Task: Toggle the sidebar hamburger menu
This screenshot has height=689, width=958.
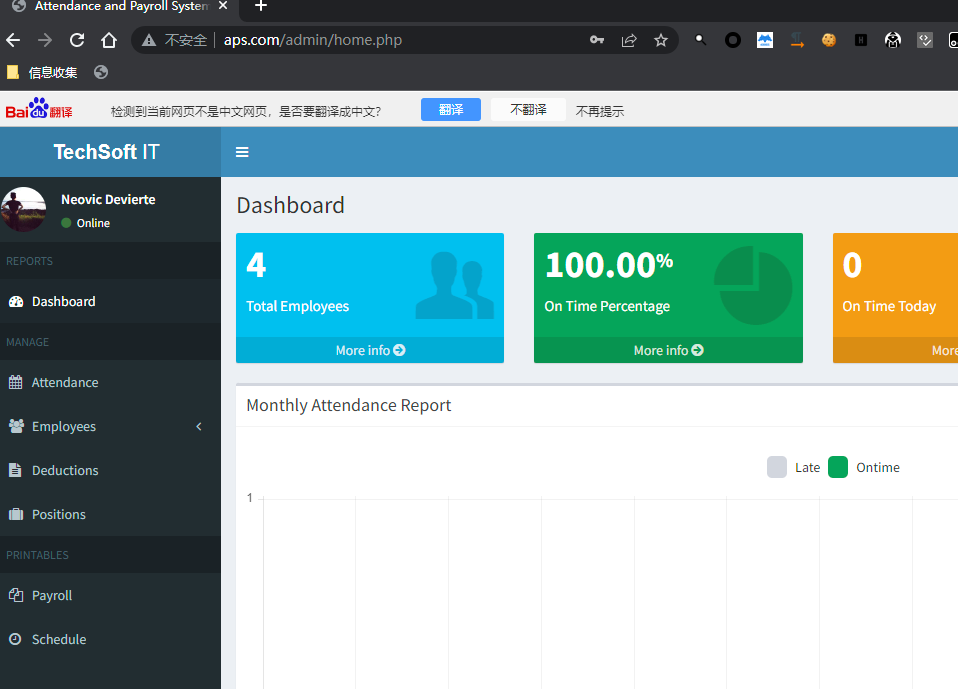Action: click(242, 152)
